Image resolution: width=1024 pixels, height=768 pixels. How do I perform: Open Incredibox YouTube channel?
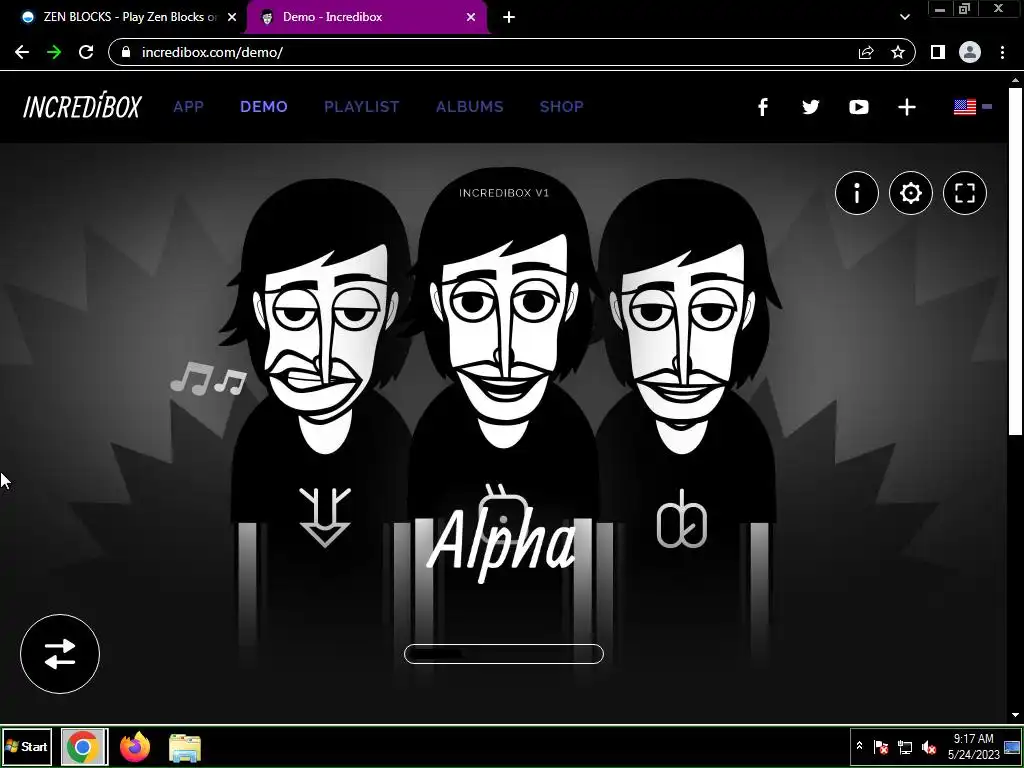(858, 107)
